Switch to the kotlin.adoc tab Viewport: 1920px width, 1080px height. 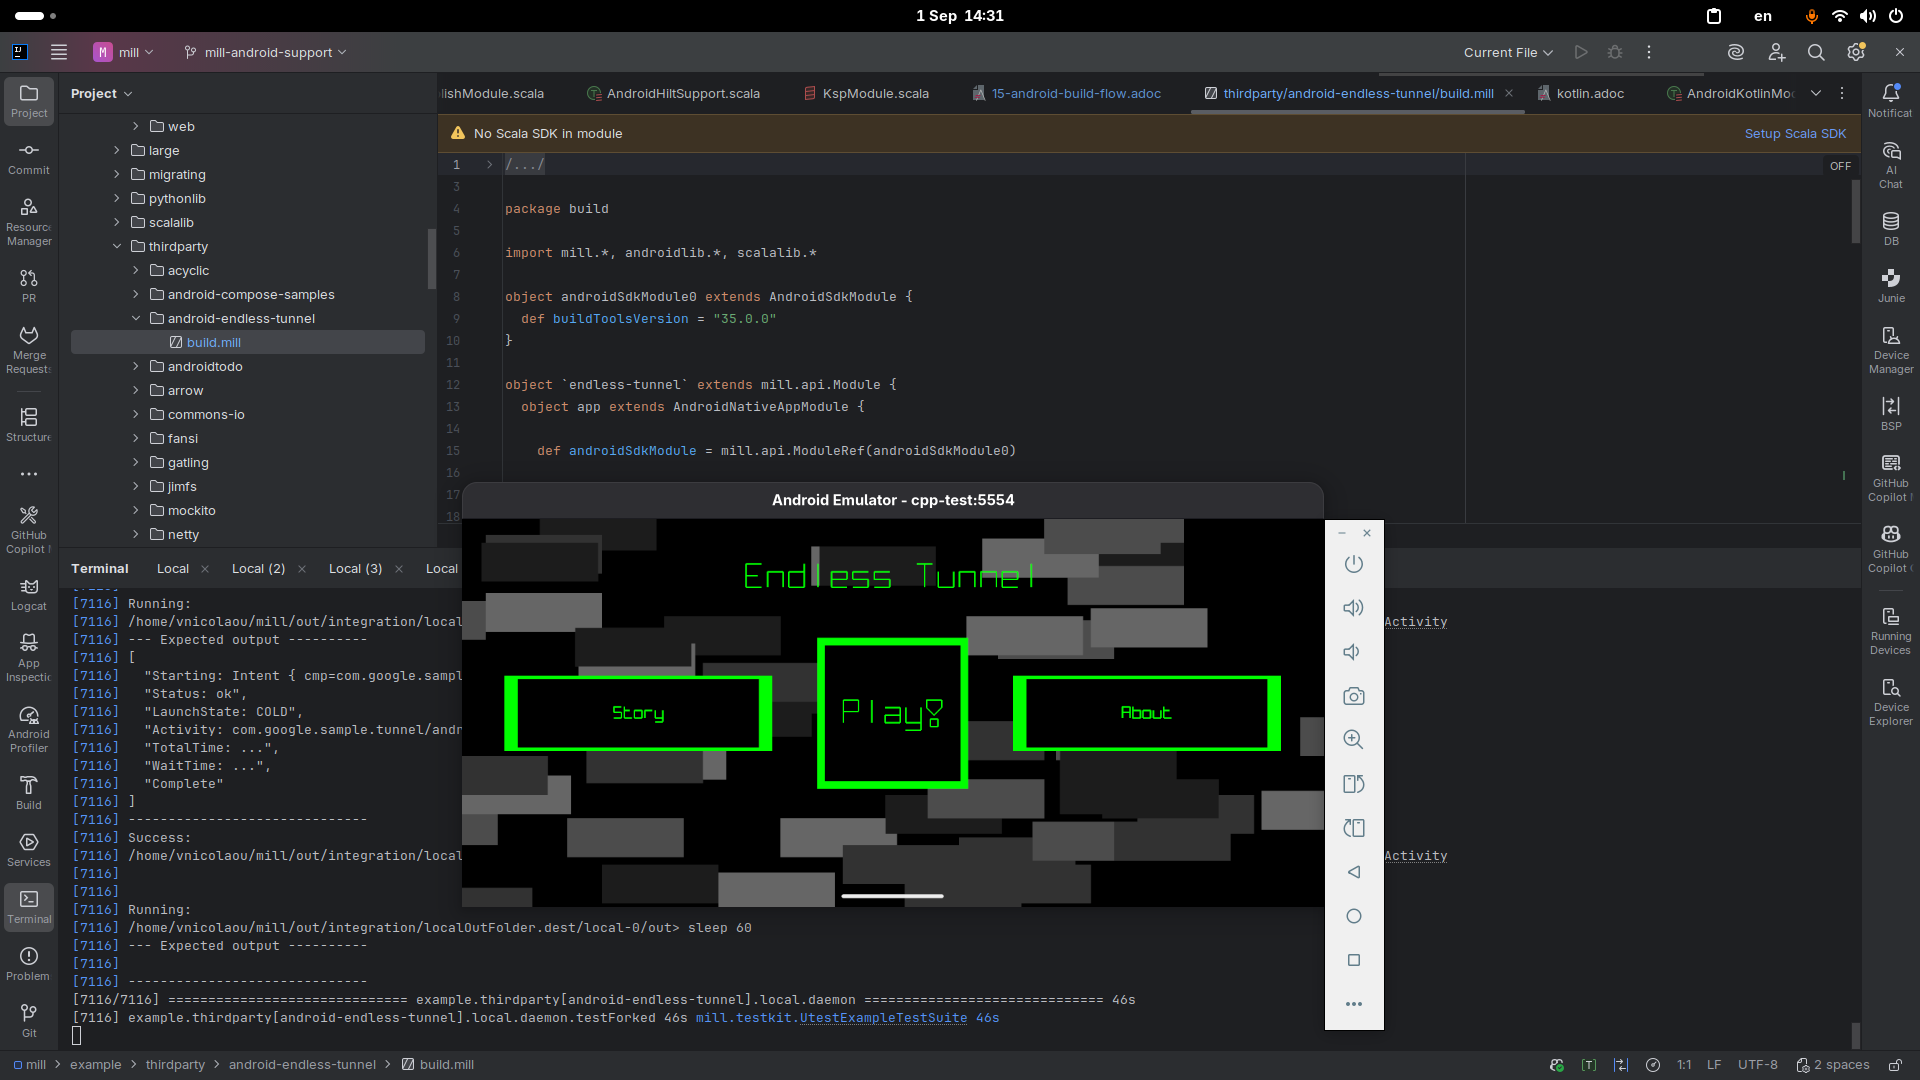pyautogui.click(x=1580, y=93)
